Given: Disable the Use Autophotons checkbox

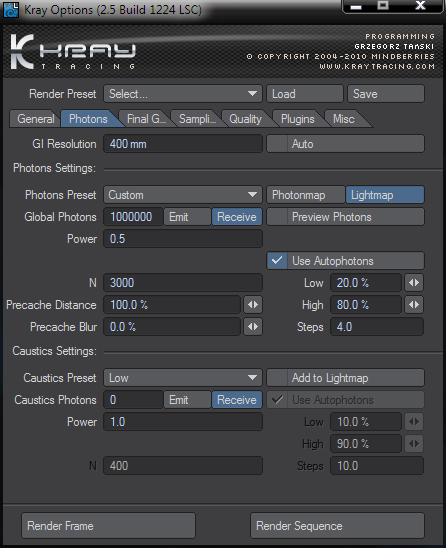Looking at the screenshot, I should pyautogui.click(x=277, y=261).
